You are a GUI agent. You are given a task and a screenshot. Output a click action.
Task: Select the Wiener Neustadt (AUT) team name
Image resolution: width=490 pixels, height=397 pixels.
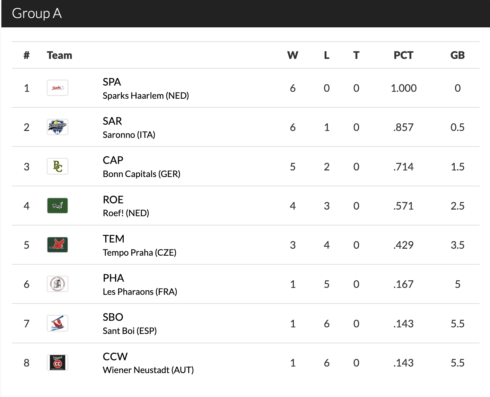(148, 370)
